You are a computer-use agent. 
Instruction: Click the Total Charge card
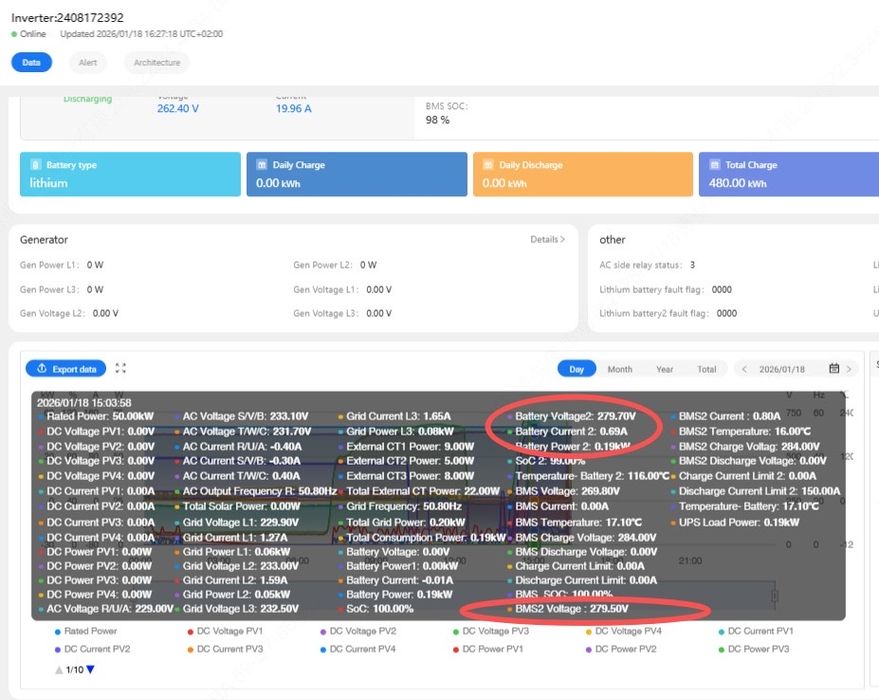(x=789, y=174)
